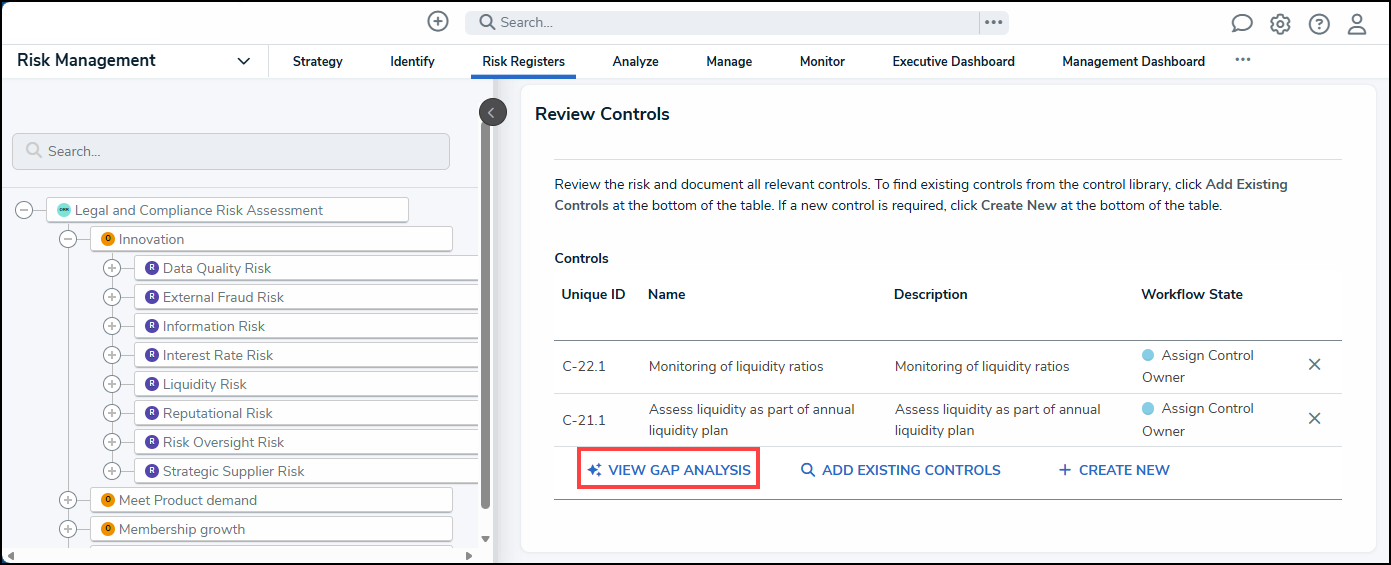Screen dimensions: 1391x565
Task: Click the purple R icon beside Reputational Risk
Action: tap(152, 413)
